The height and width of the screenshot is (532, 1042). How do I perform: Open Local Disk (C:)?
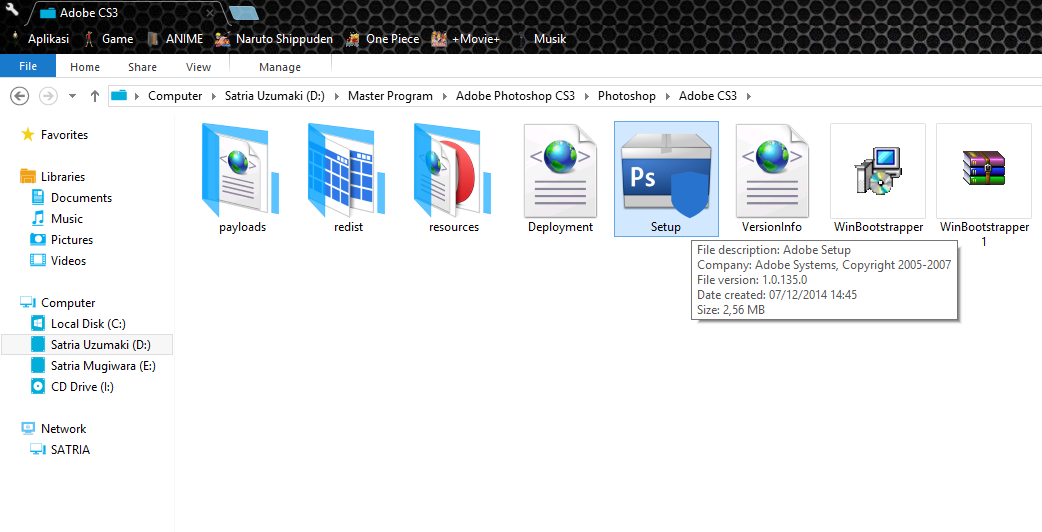(x=88, y=324)
